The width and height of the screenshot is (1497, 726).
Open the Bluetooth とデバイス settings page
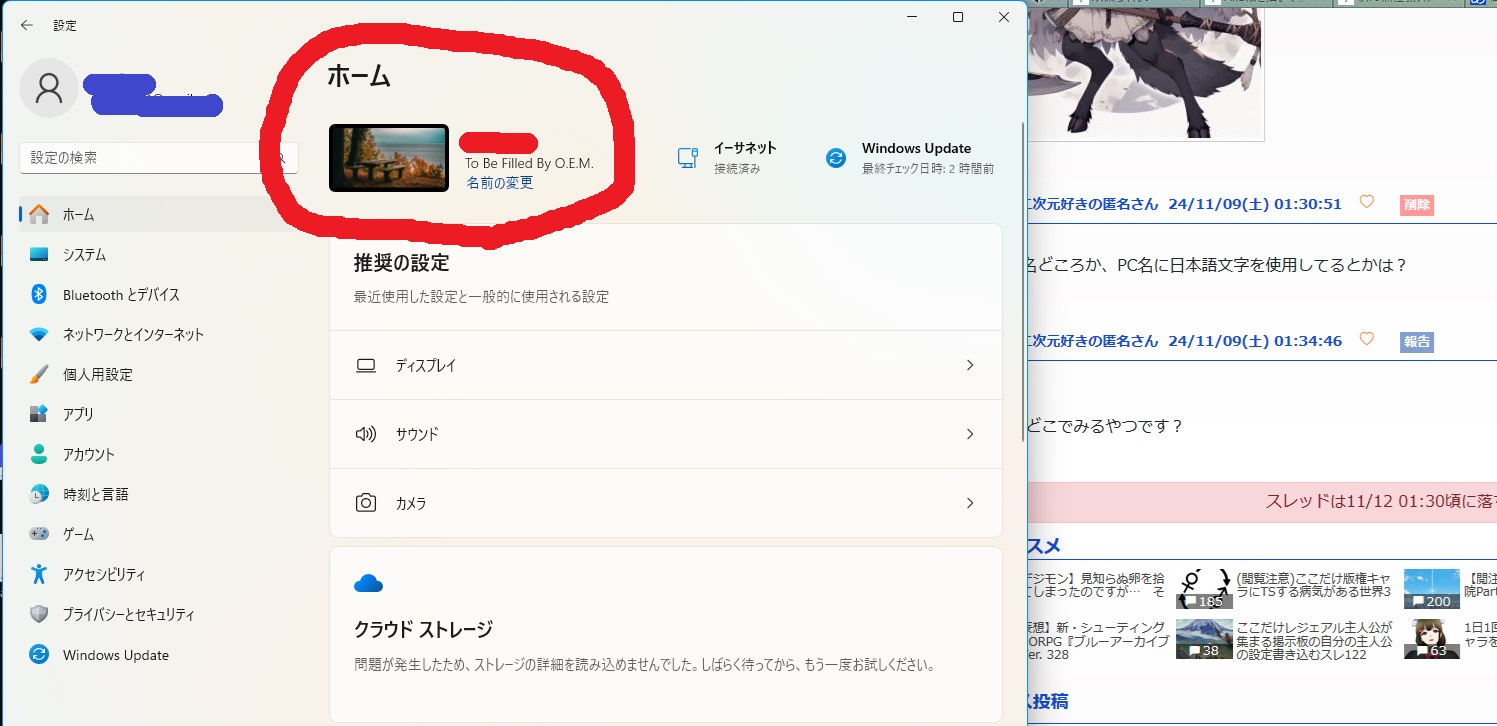pos(120,295)
